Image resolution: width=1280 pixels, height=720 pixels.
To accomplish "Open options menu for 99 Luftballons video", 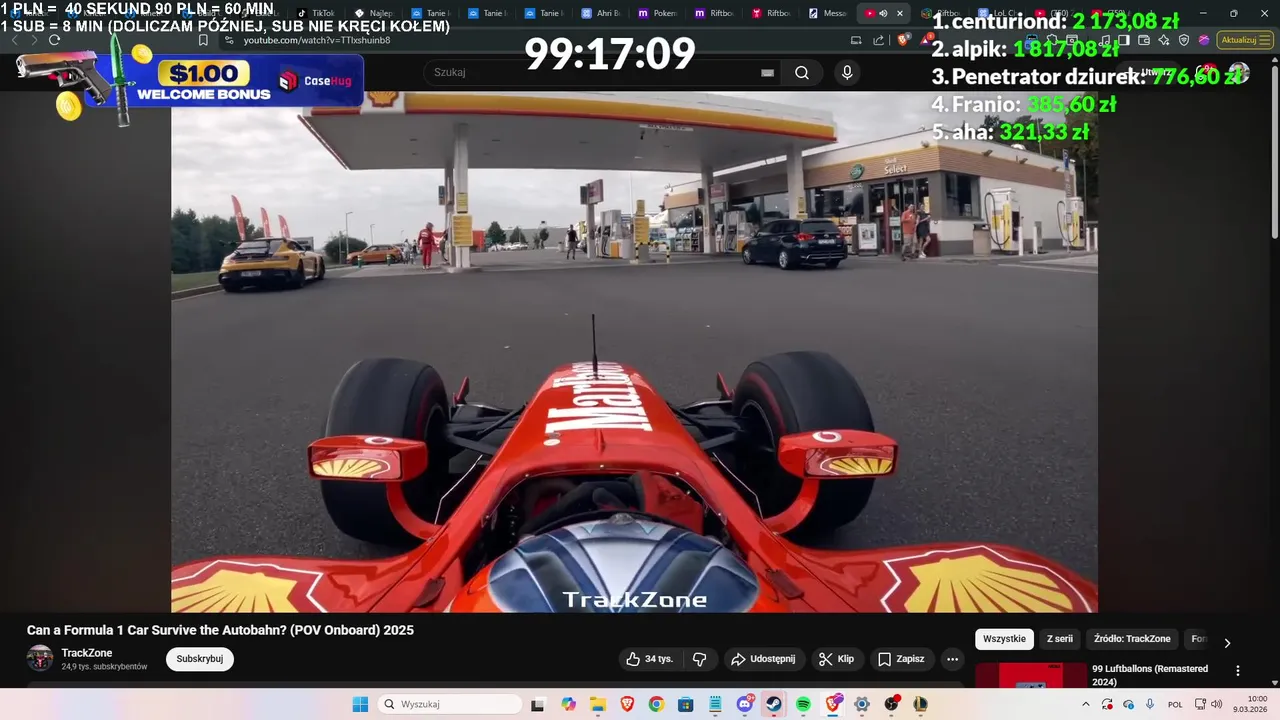I will 1238,671.
